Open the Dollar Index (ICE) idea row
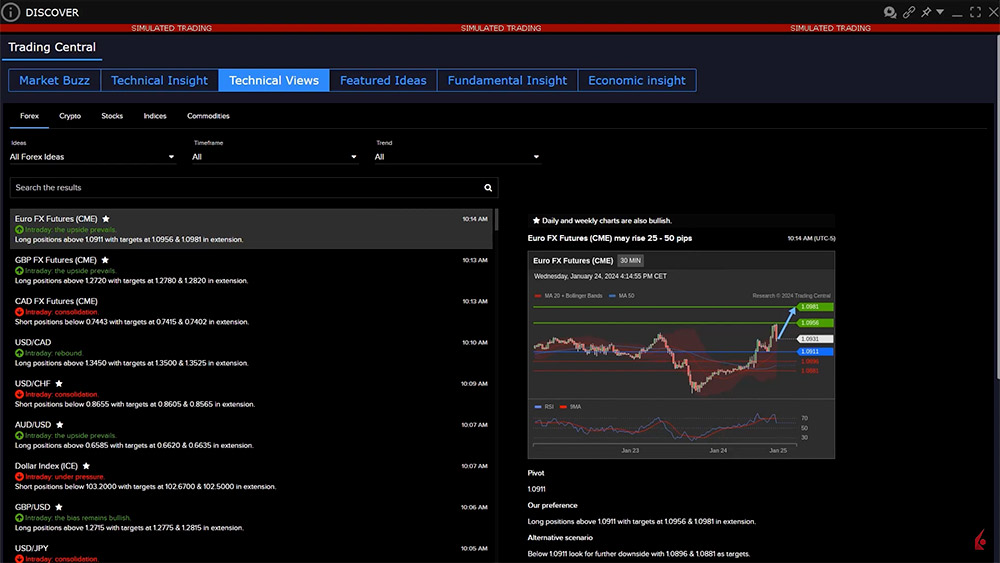The width and height of the screenshot is (1000, 563). coord(251,476)
